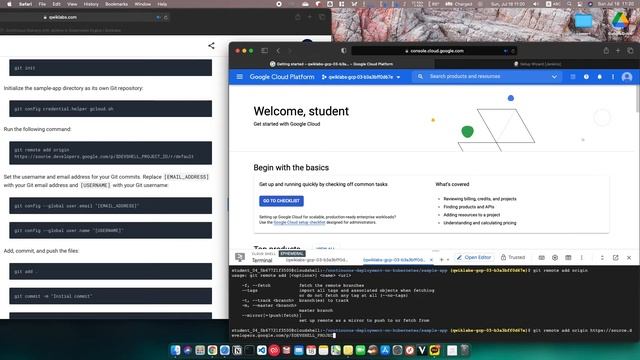The height and width of the screenshot is (360, 640).
Task: Open the Trash in the Dock
Action: [465, 350]
